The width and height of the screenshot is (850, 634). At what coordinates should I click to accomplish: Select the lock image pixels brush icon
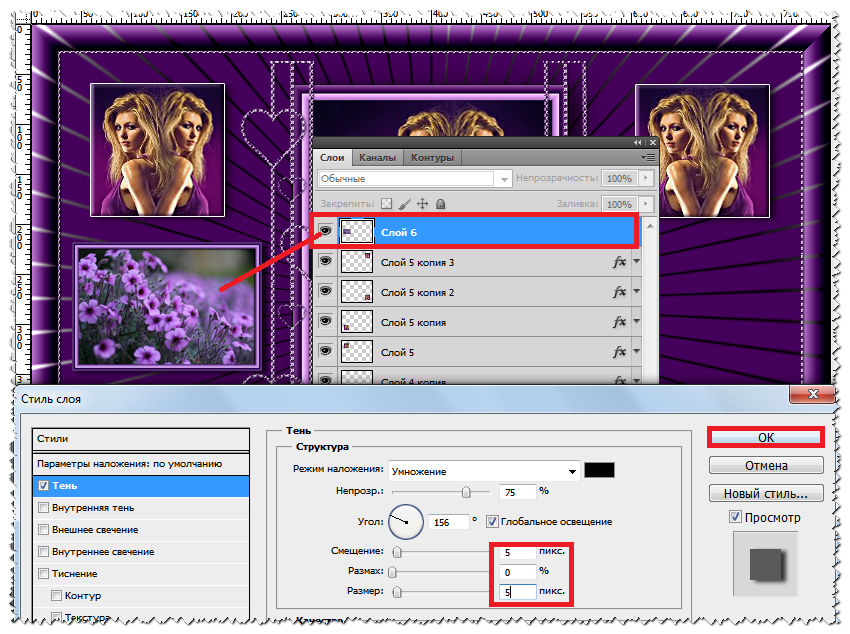tap(404, 204)
